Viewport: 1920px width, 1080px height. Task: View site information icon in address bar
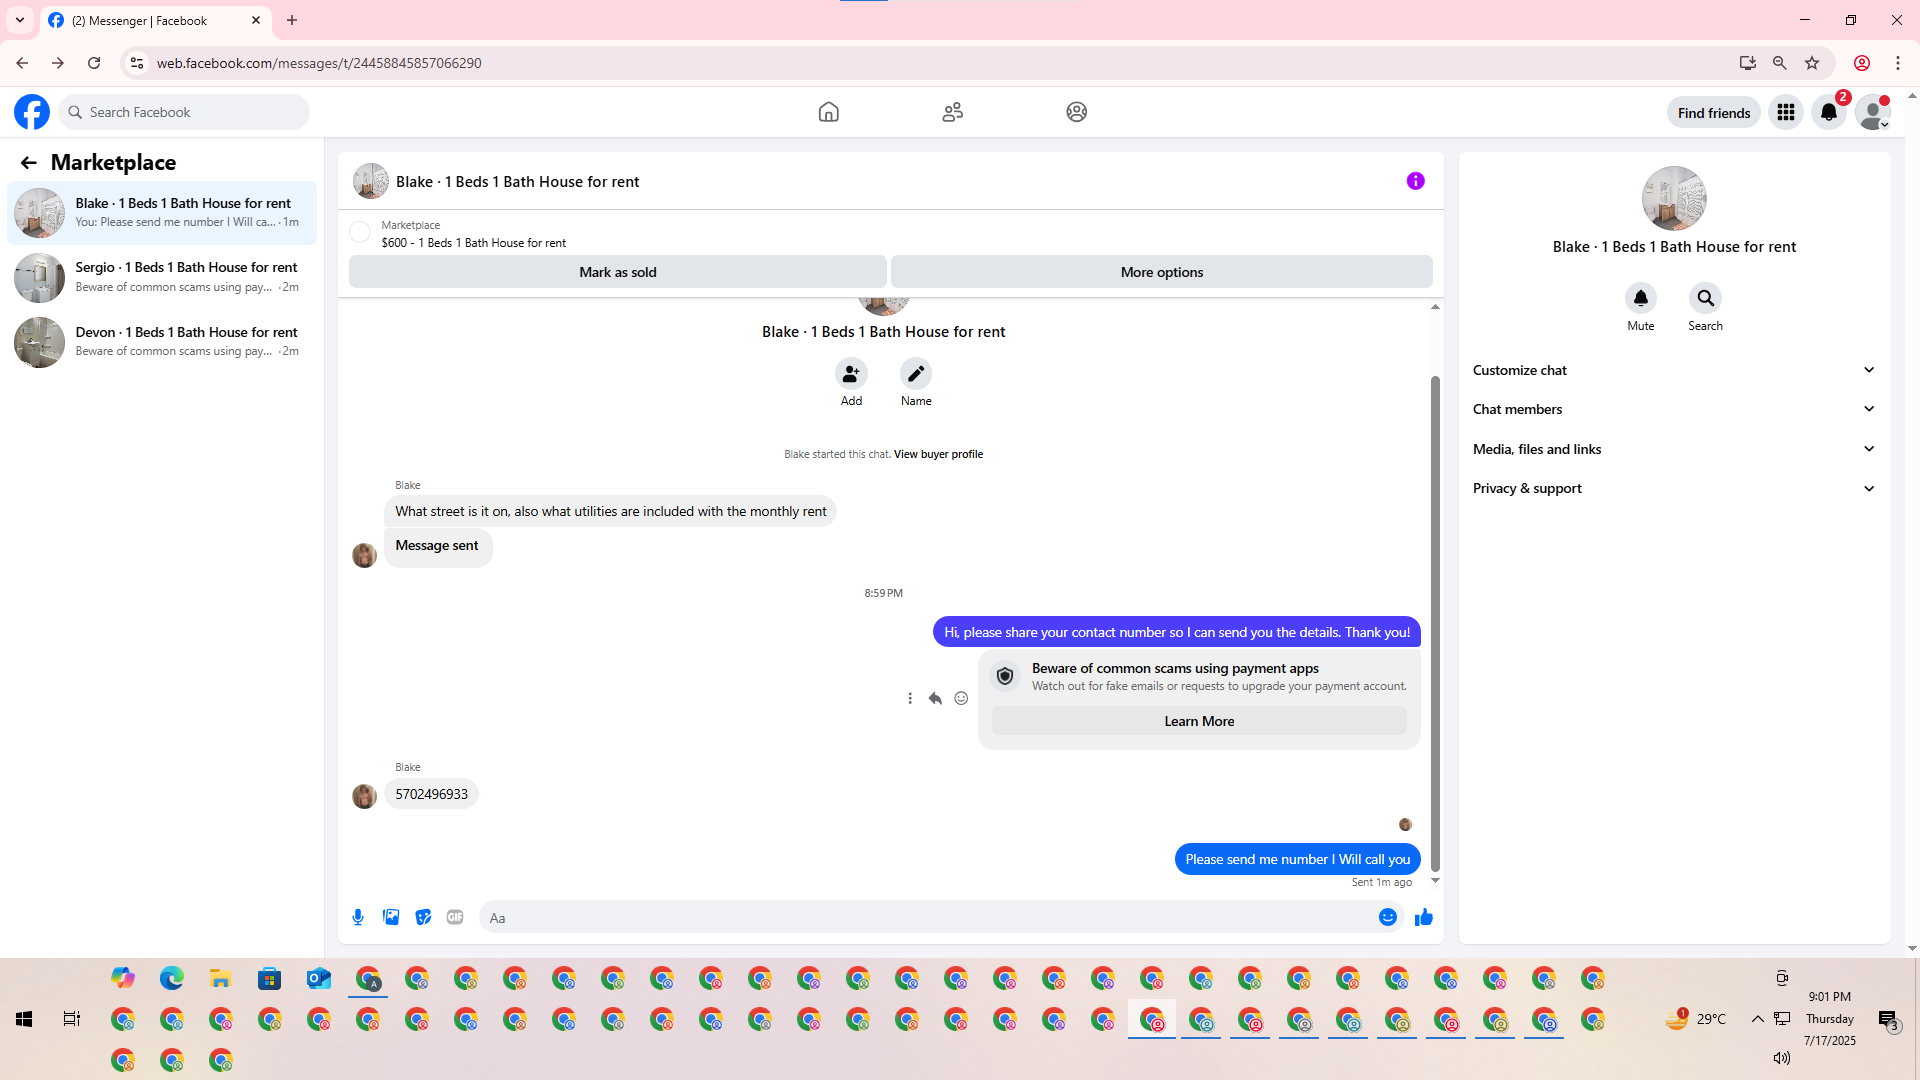tap(137, 63)
